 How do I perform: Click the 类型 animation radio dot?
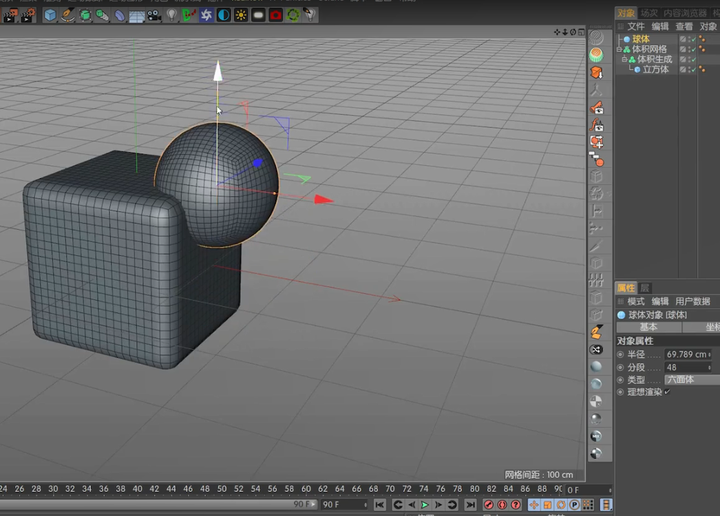(x=620, y=380)
